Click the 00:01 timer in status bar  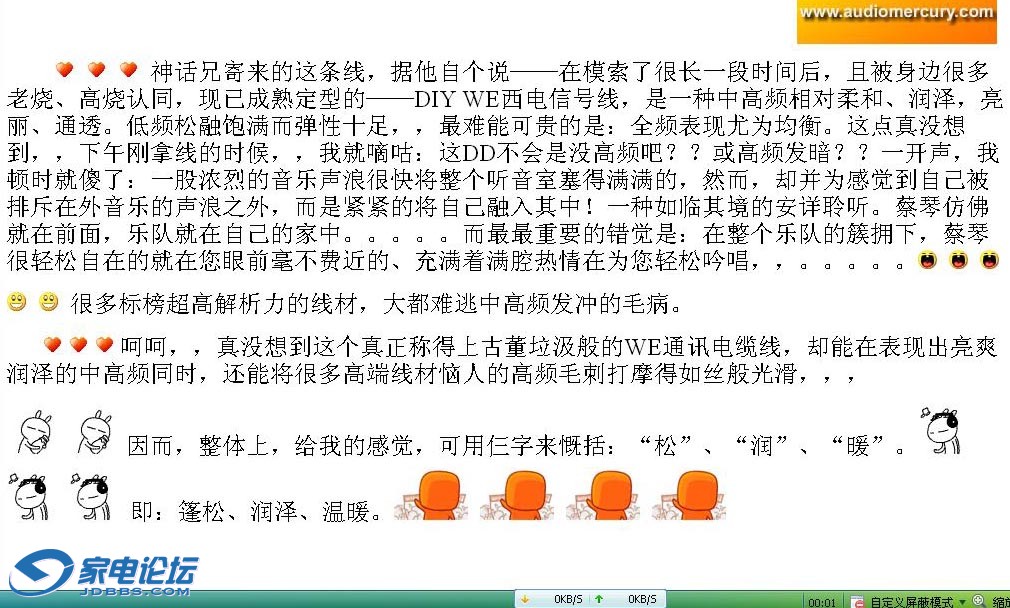point(822,602)
